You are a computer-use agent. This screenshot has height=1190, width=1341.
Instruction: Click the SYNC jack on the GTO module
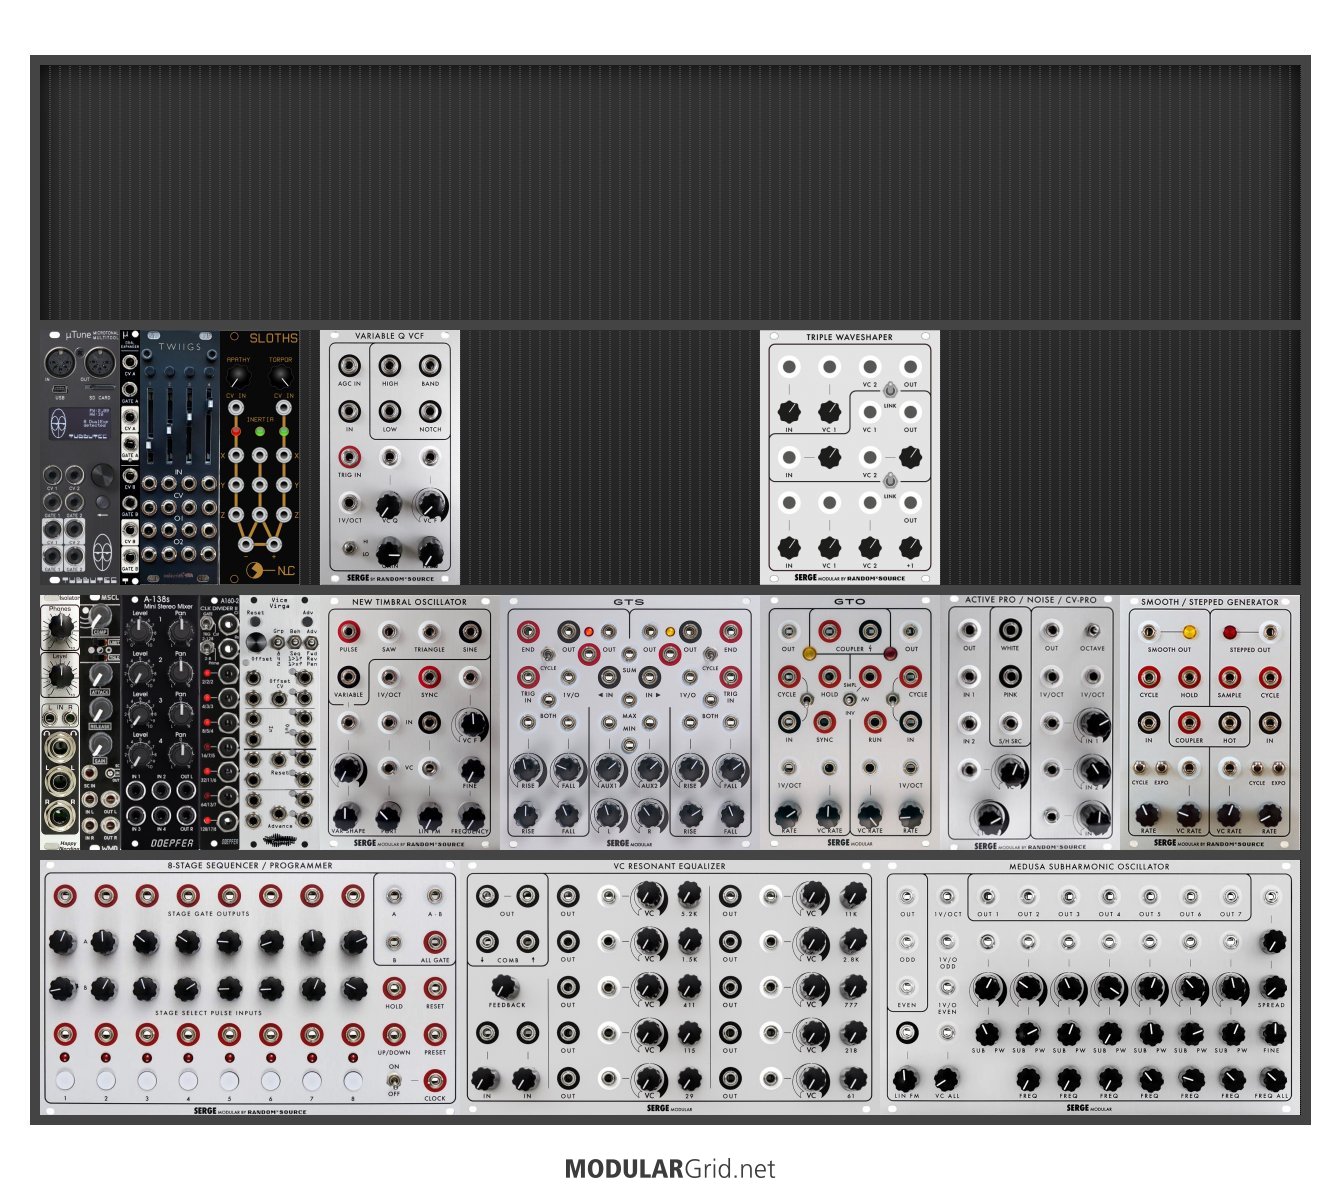(x=825, y=722)
